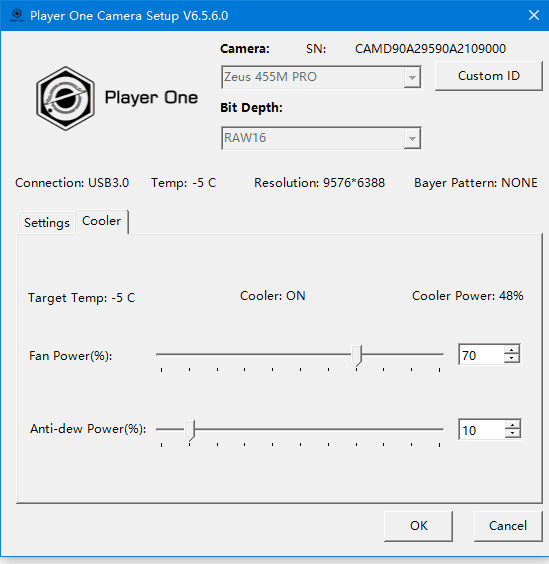This screenshot has width=549, height=564.
Task: Increase Anti-dew Power with up spinner arrow
Action: click(512, 424)
